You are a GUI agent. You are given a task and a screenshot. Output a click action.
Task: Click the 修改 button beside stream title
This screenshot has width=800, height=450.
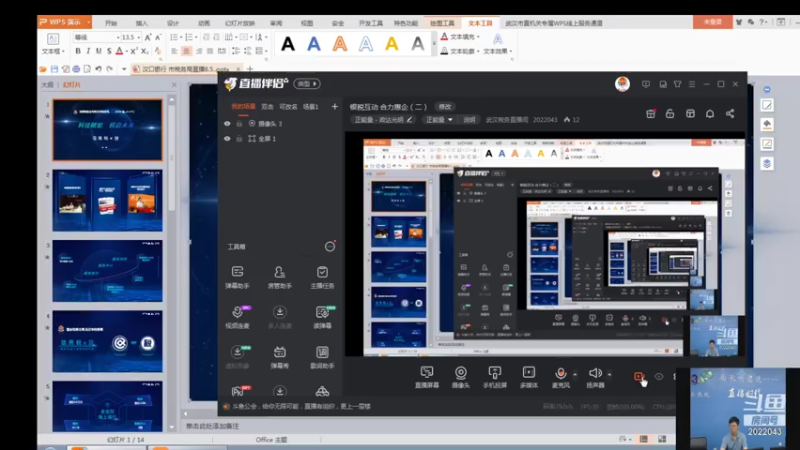pos(445,107)
